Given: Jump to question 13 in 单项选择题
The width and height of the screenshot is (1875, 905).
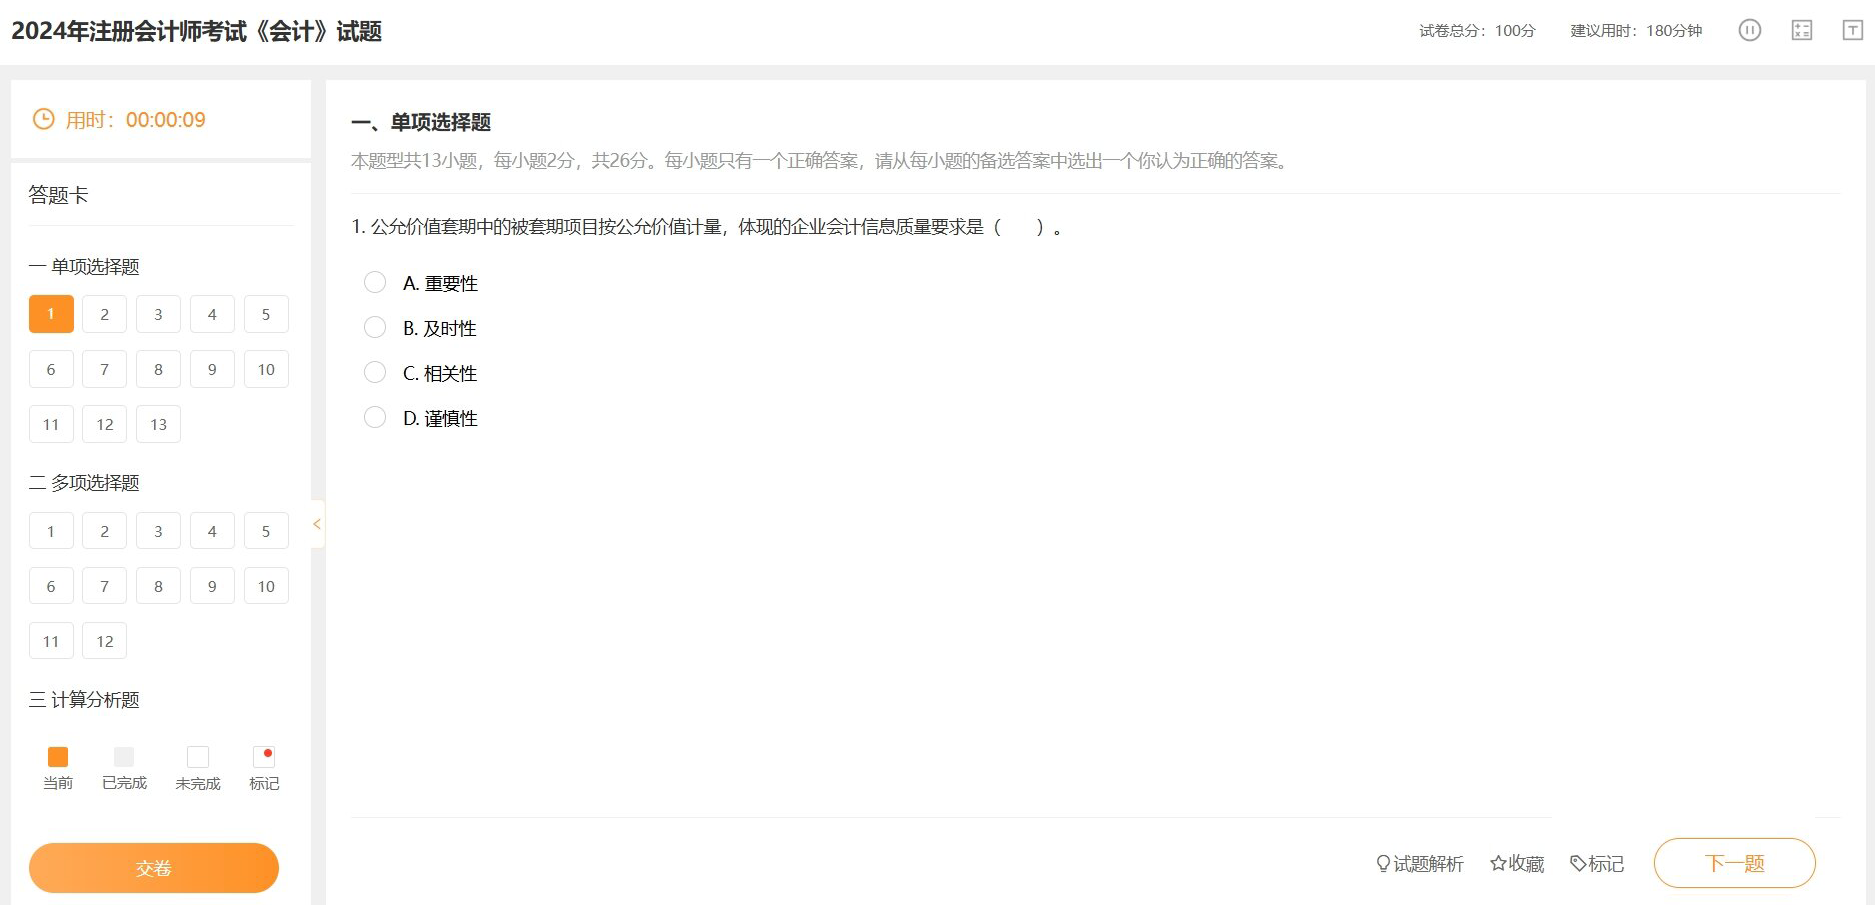Looking at the screenshot, I should tap(158, 424).
